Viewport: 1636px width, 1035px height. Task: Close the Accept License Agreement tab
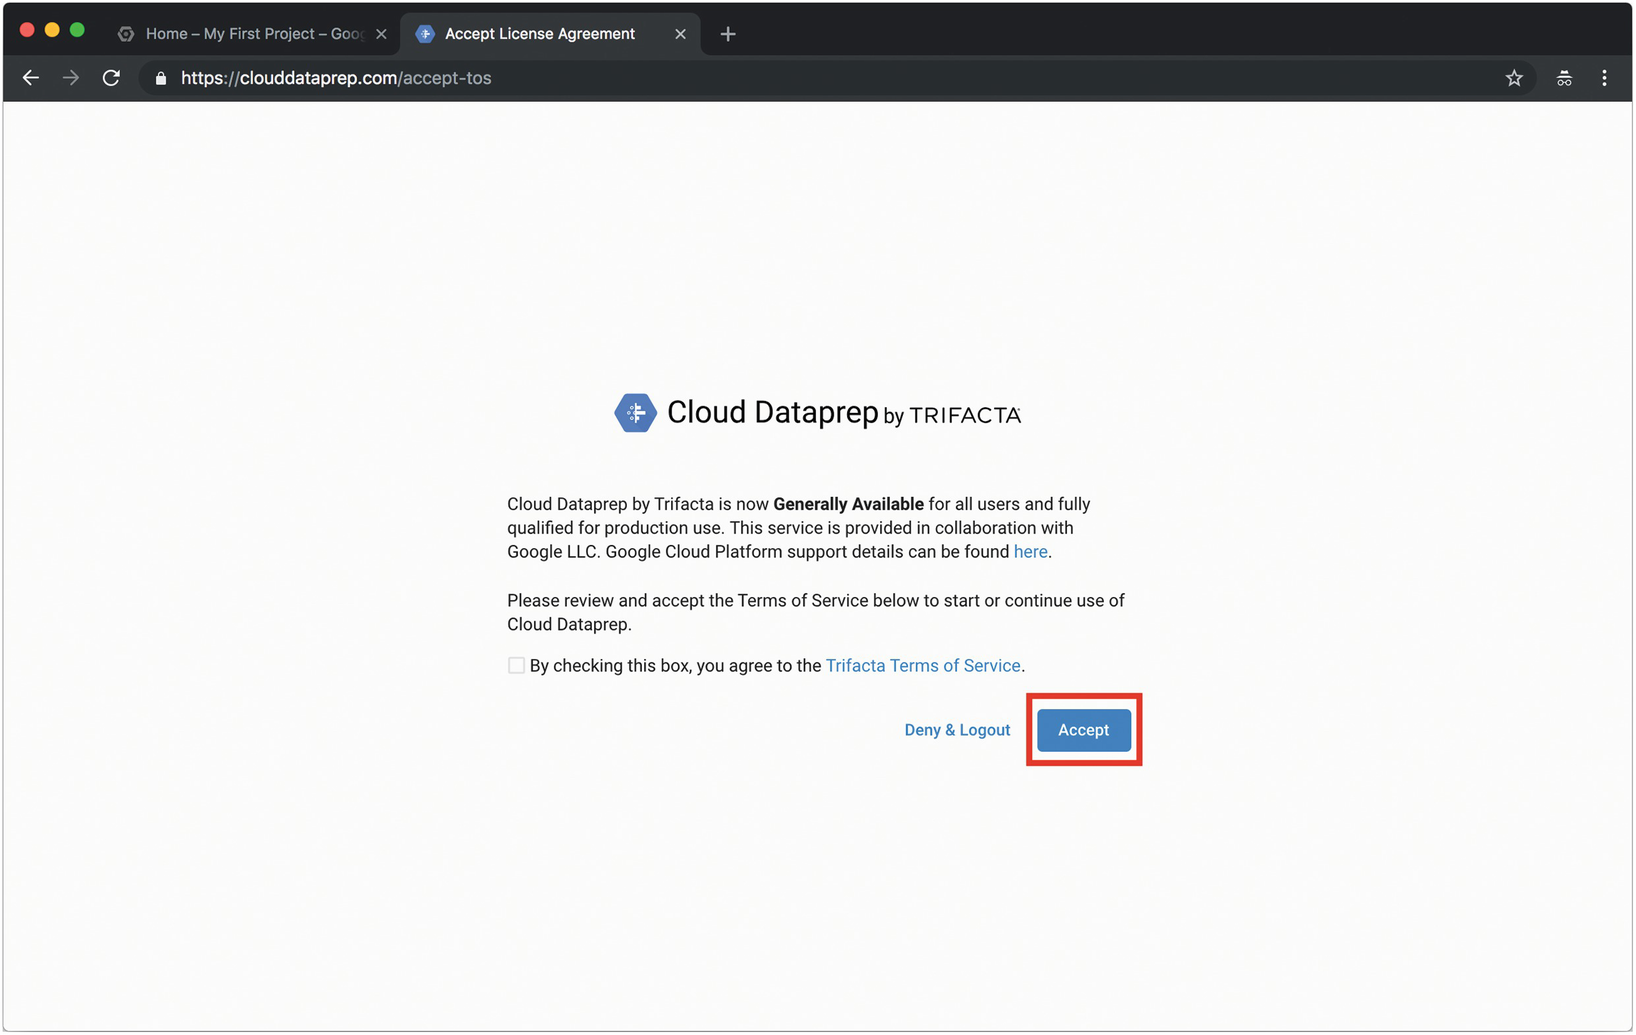680,34
